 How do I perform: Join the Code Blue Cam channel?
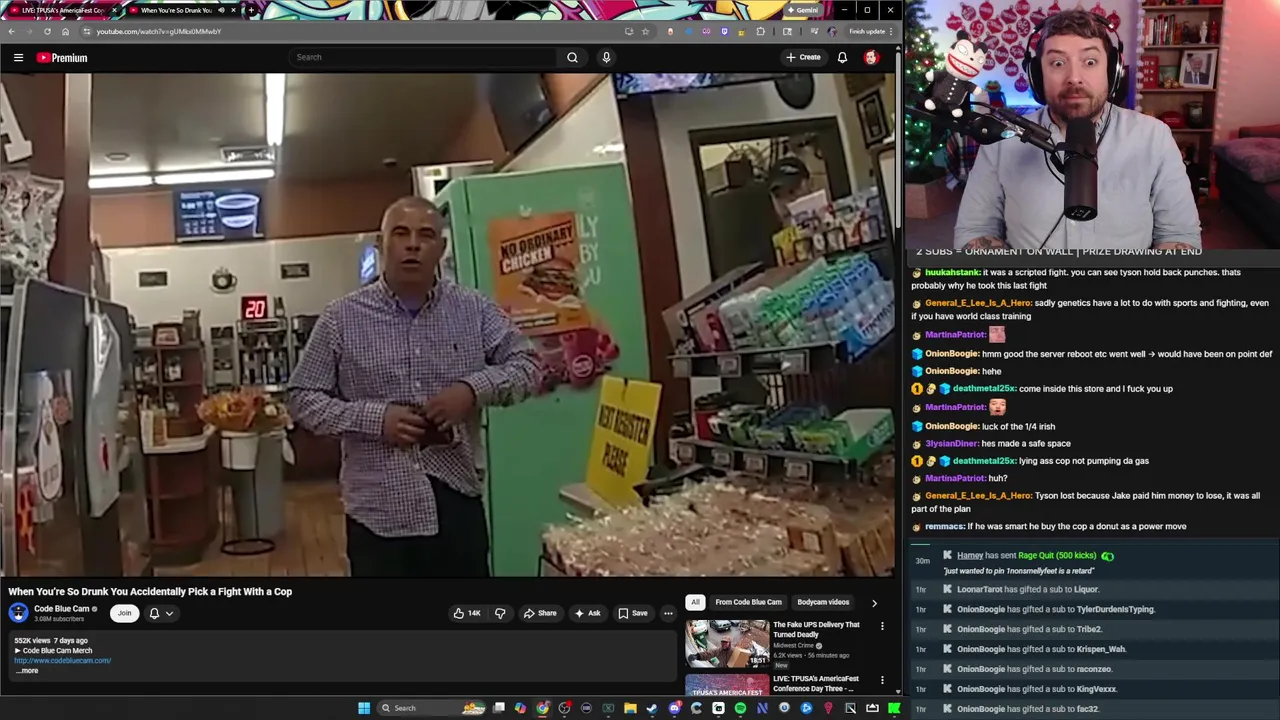pyautogui.click(x=124, y=613)
